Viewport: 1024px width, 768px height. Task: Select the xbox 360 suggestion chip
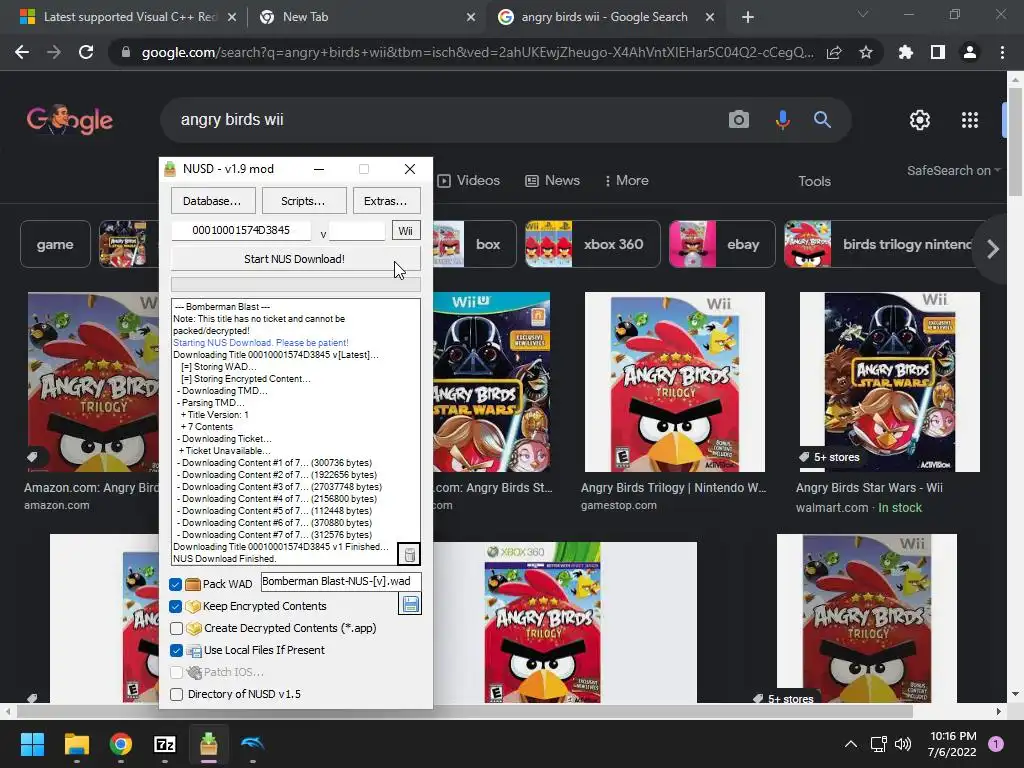[x=592, y=244]
